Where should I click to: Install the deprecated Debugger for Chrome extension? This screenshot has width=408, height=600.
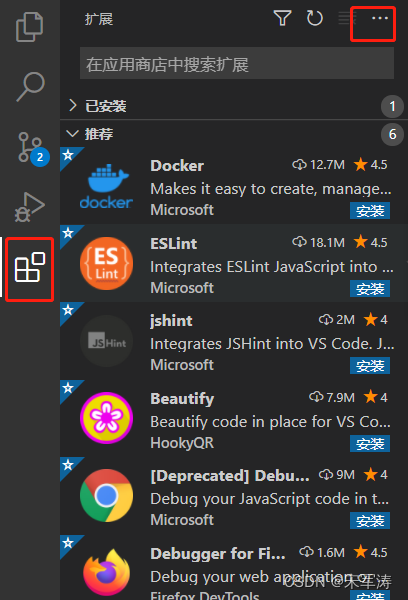[x=370, y=521]
